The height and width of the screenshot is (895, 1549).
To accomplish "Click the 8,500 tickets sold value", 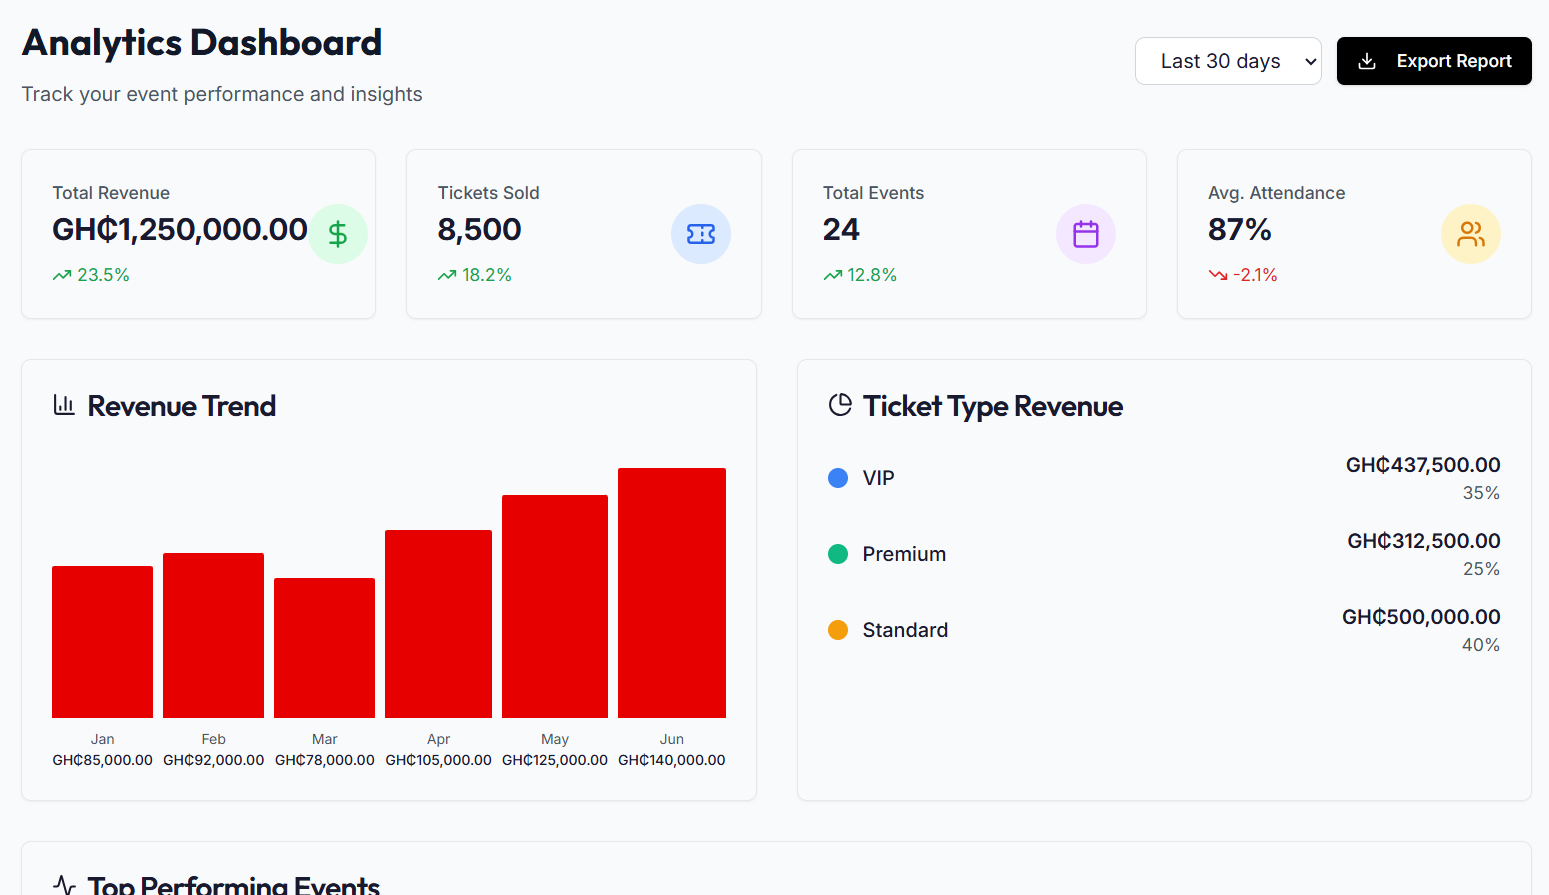I will coord(479,230).
